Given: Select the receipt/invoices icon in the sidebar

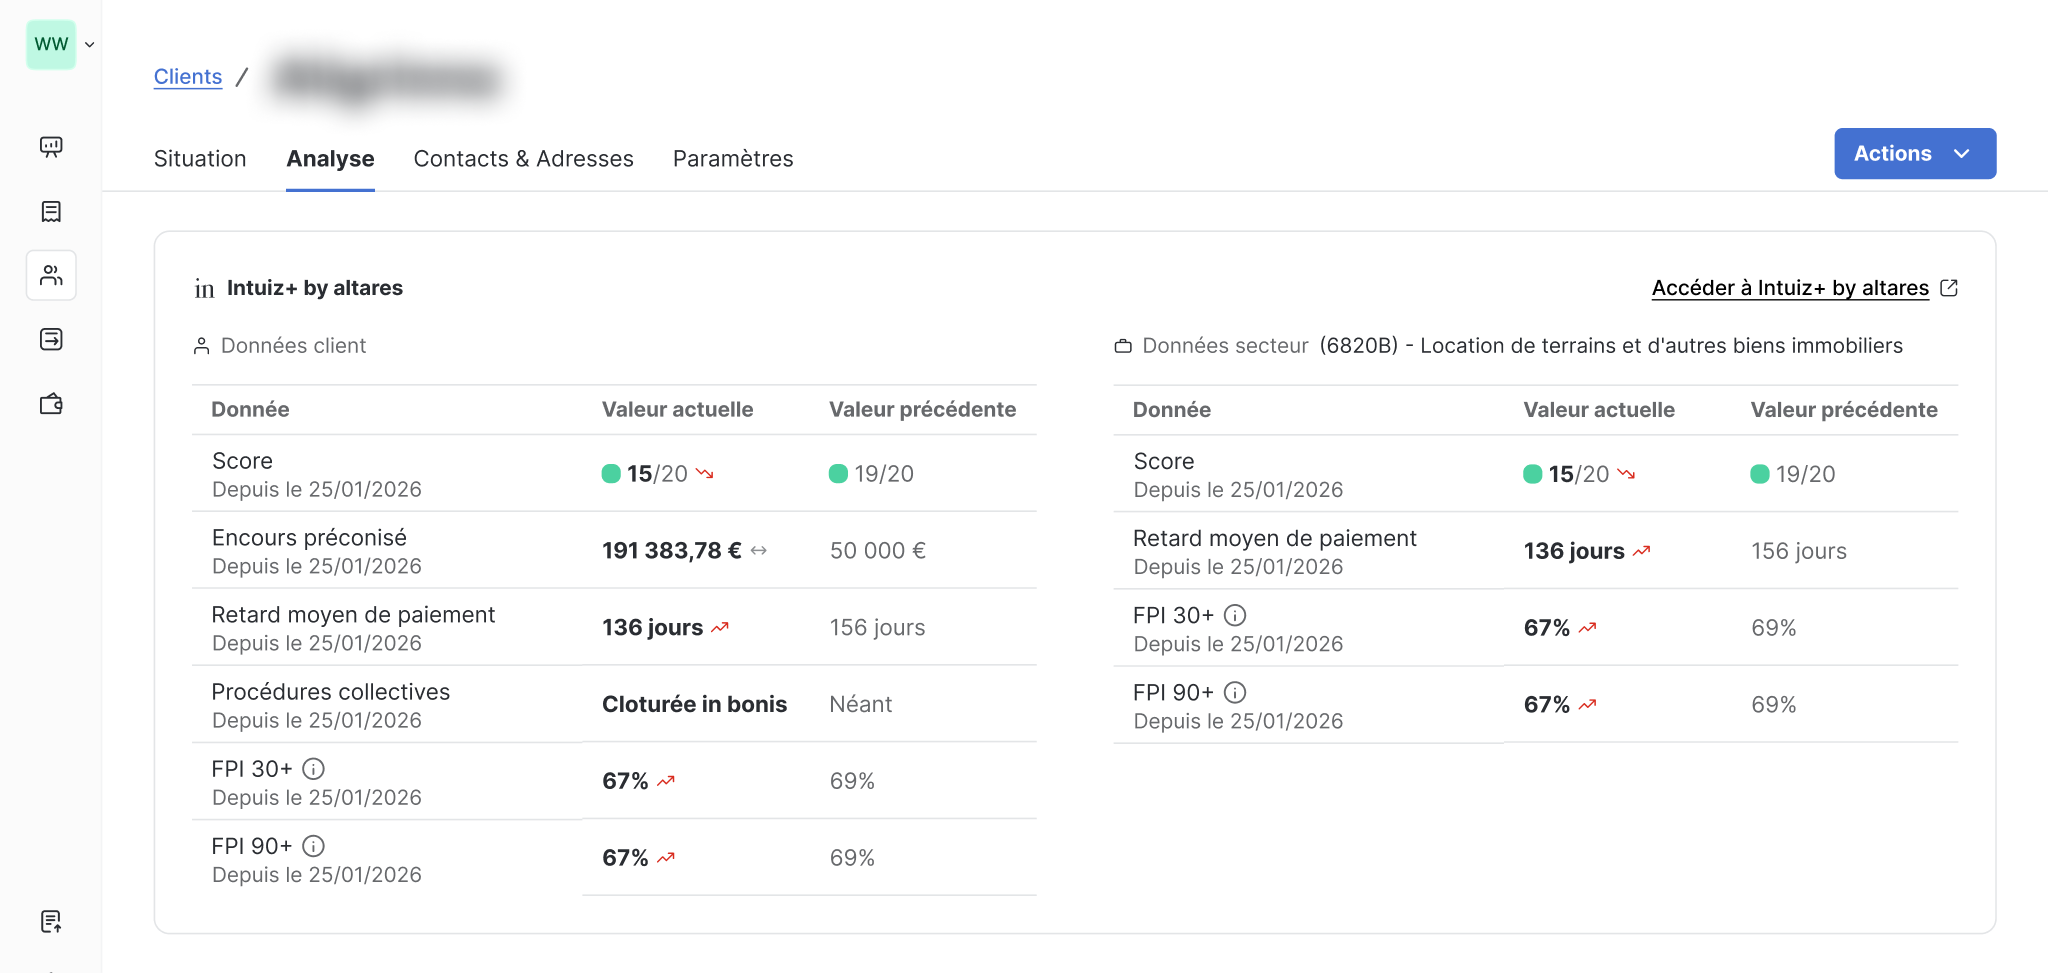Looking at the screenshot, I should click(x=51, y=211).
